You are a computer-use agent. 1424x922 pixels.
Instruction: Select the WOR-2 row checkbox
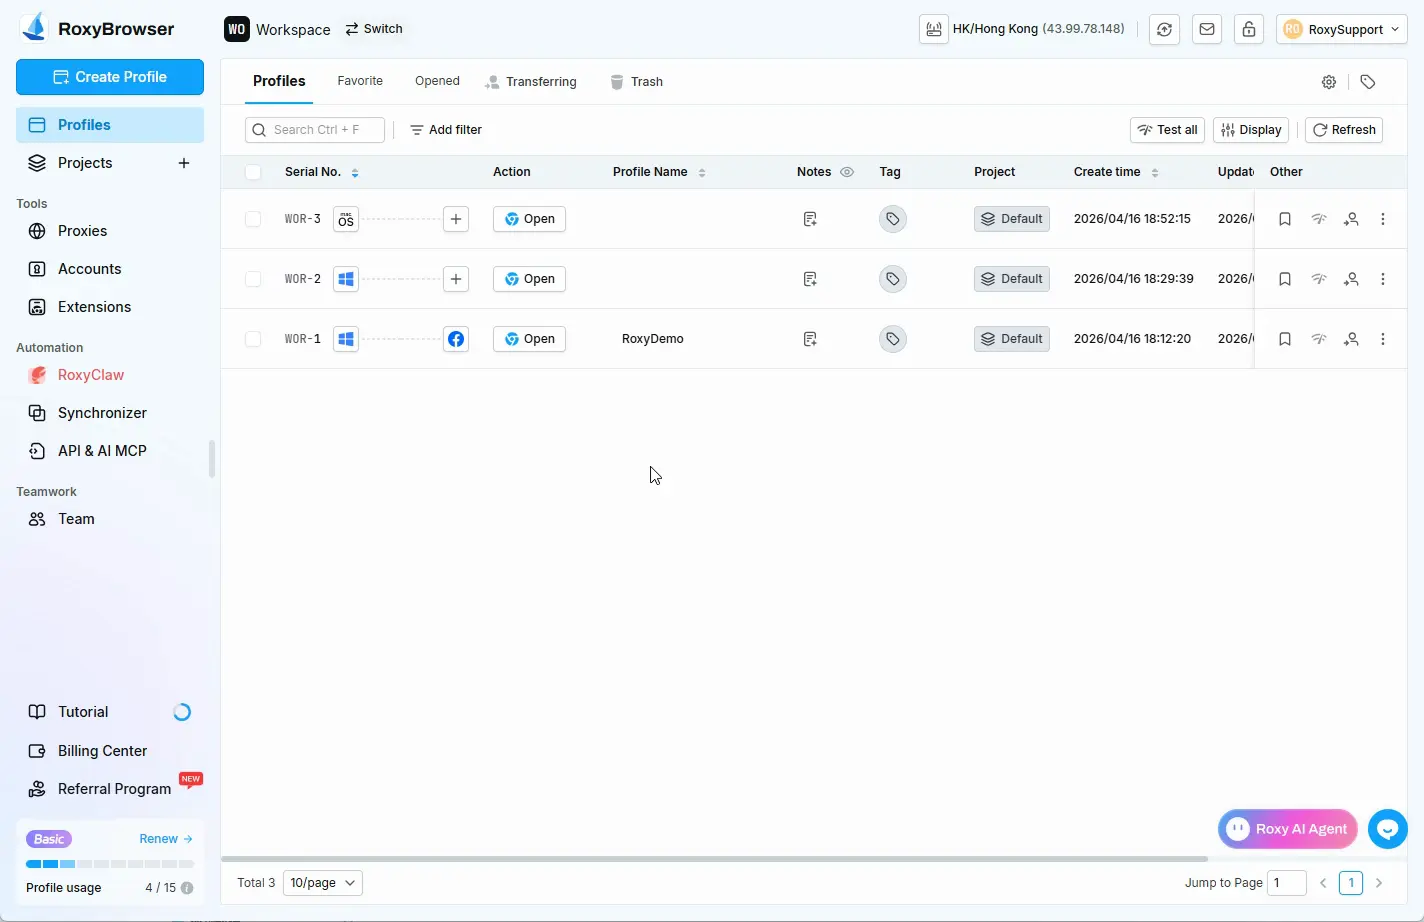(x=253, y=279)
